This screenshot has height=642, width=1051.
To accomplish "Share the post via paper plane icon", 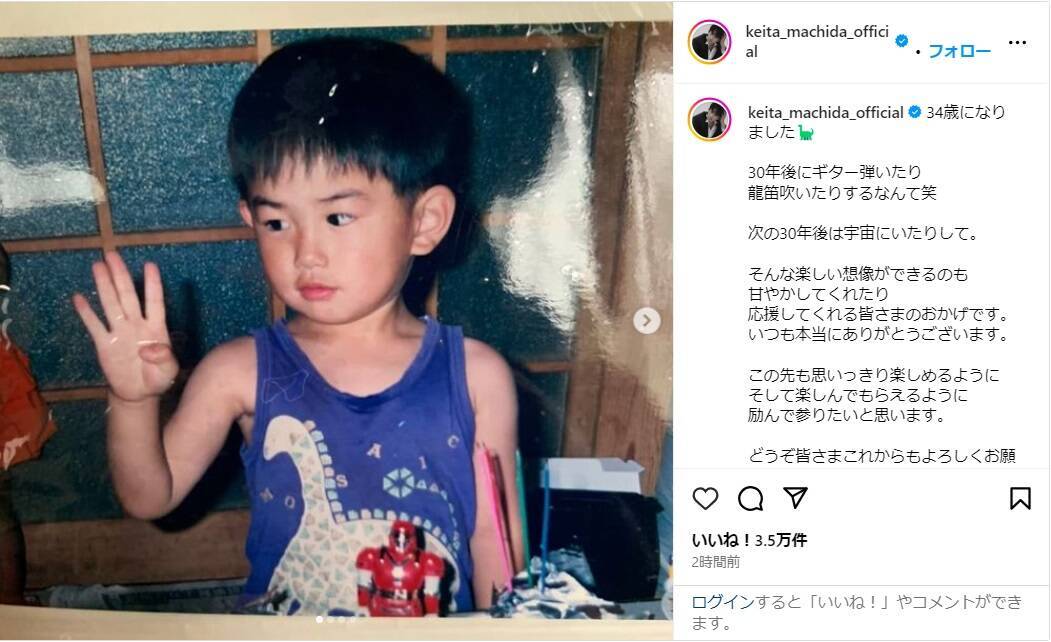I will click(796, 497).
